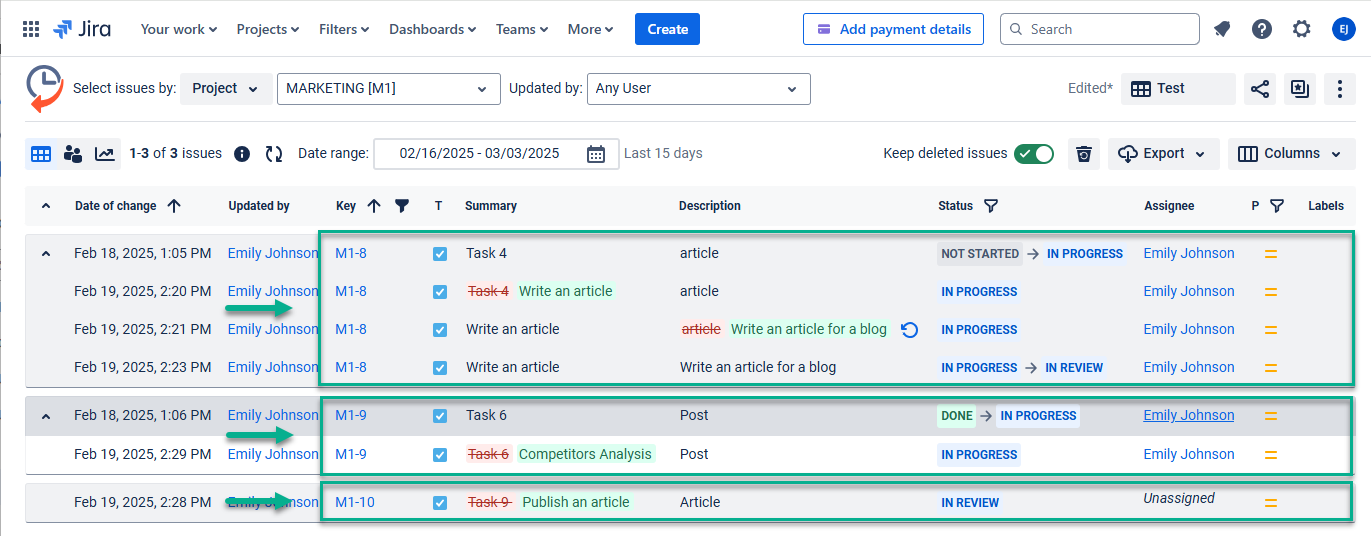Image resolution: width=1371 pixels, height=536 pixels.
Task: Click the share icon next to Test
Action: [x=1259, y=89]
